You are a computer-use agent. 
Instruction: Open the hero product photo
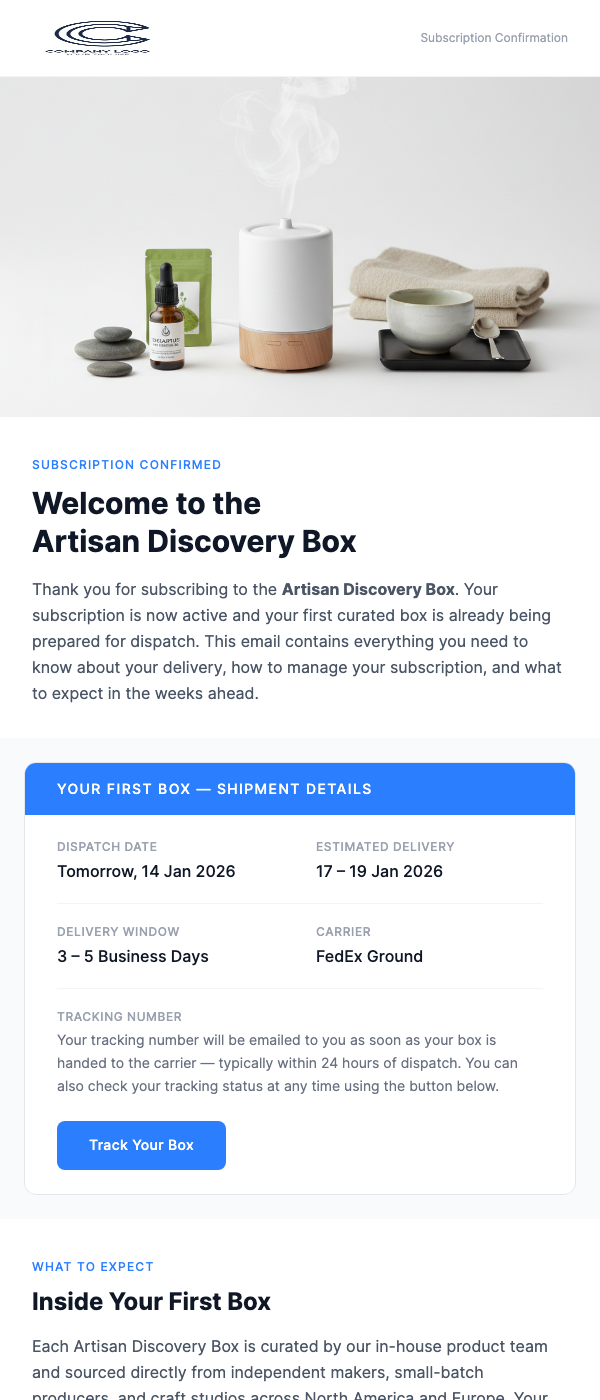300,250
